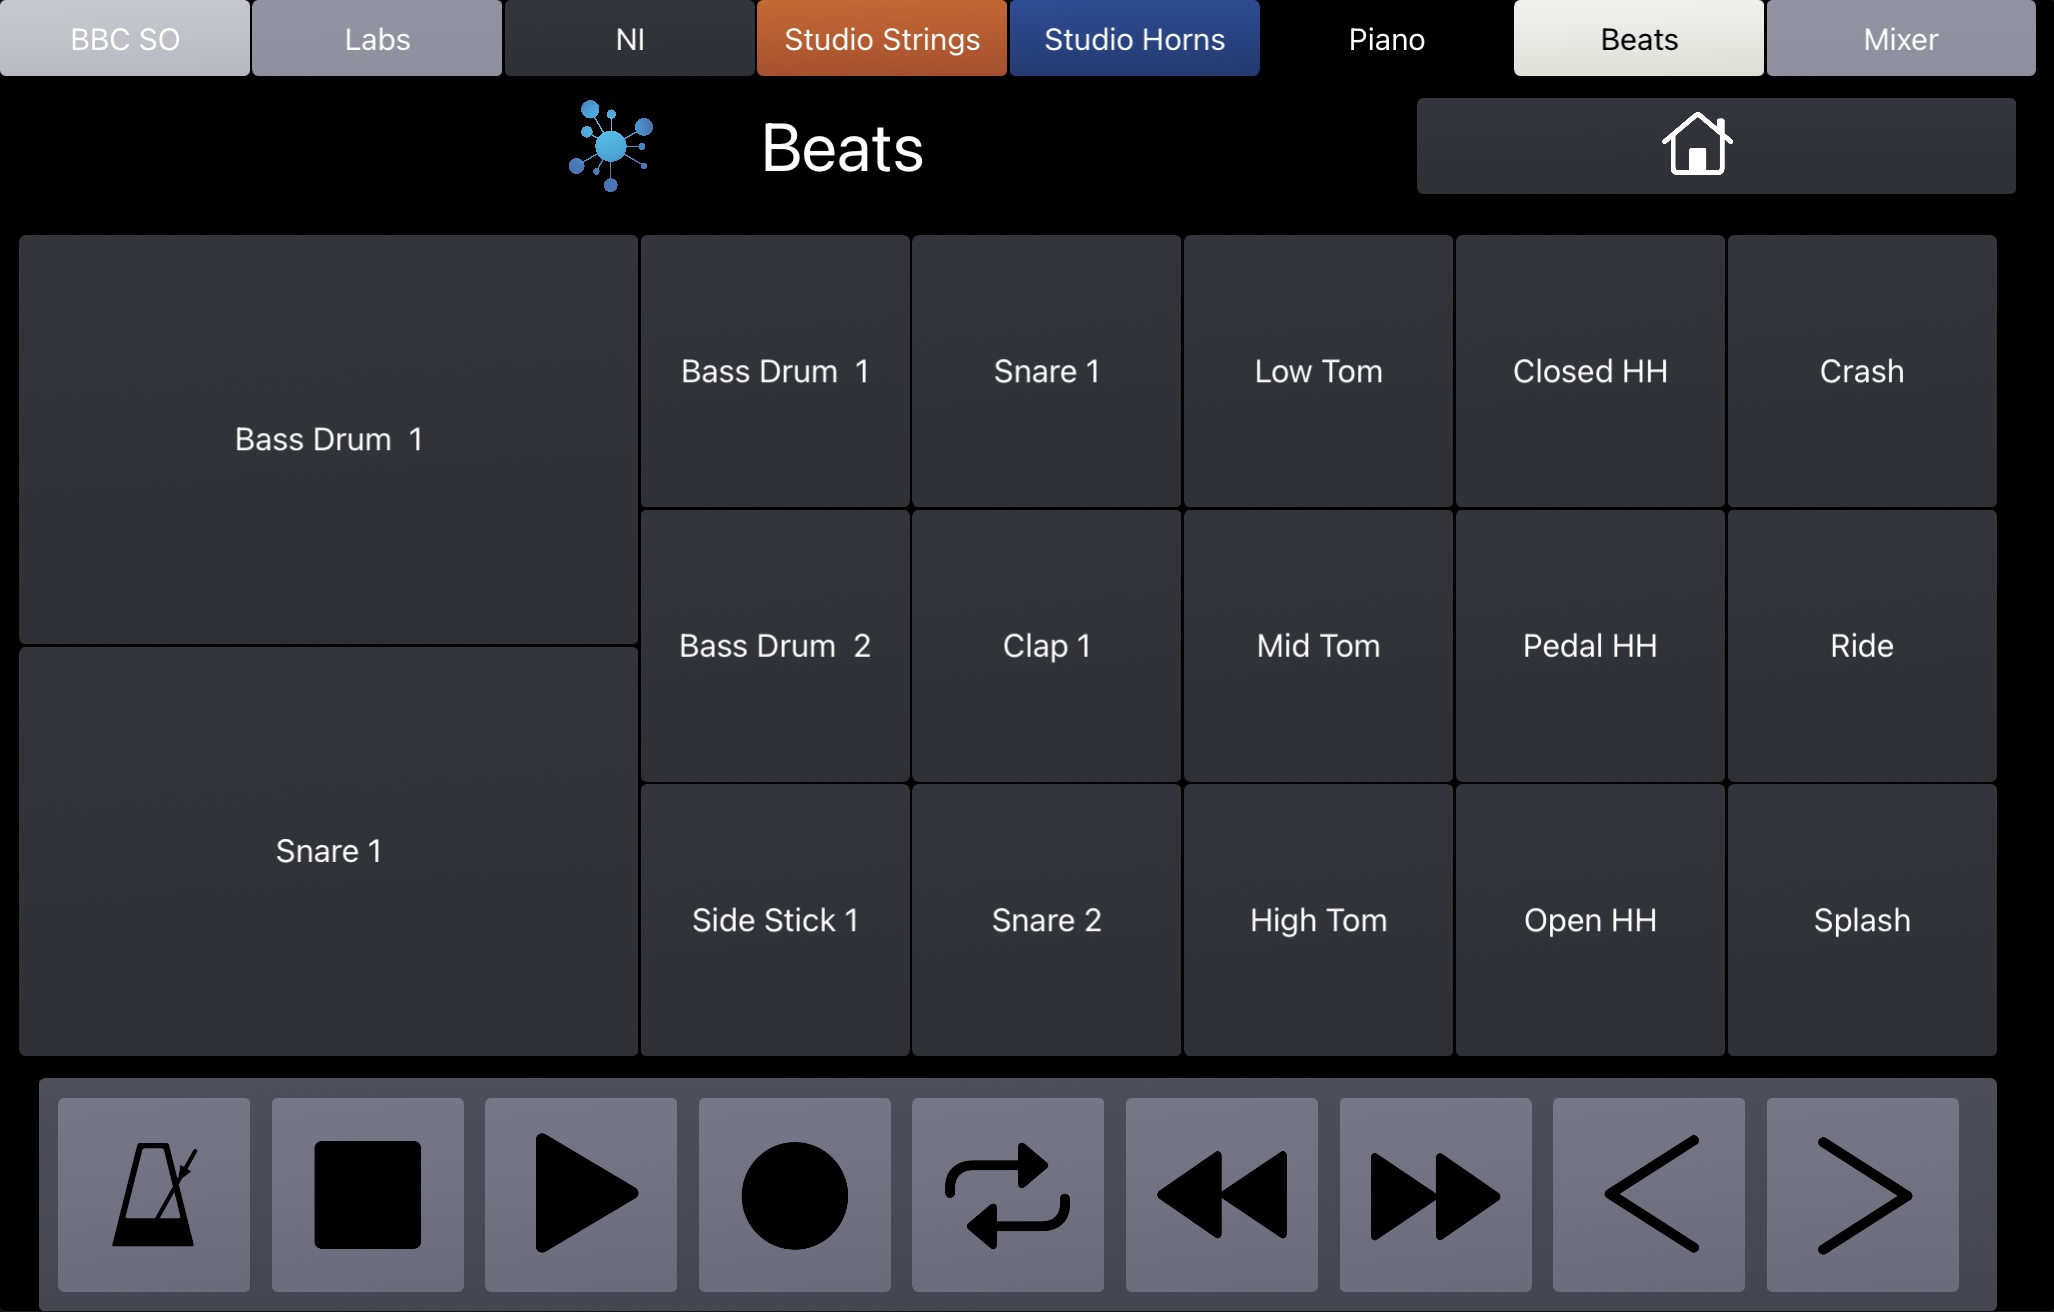
Task: Tap the Low Tom pad
Action: pyautogui.click(x=1319, y=372)
